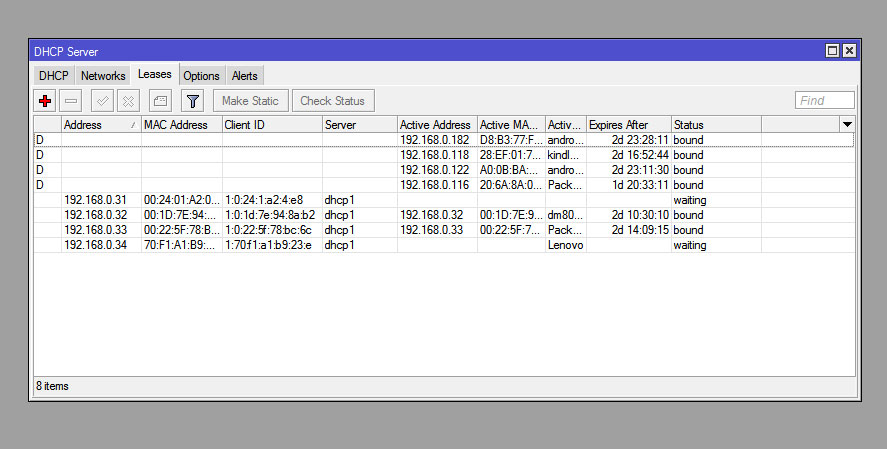Go to the Alerts tab
The height and width of the screenshot is (449, 887).
click(x=244, y=76)
